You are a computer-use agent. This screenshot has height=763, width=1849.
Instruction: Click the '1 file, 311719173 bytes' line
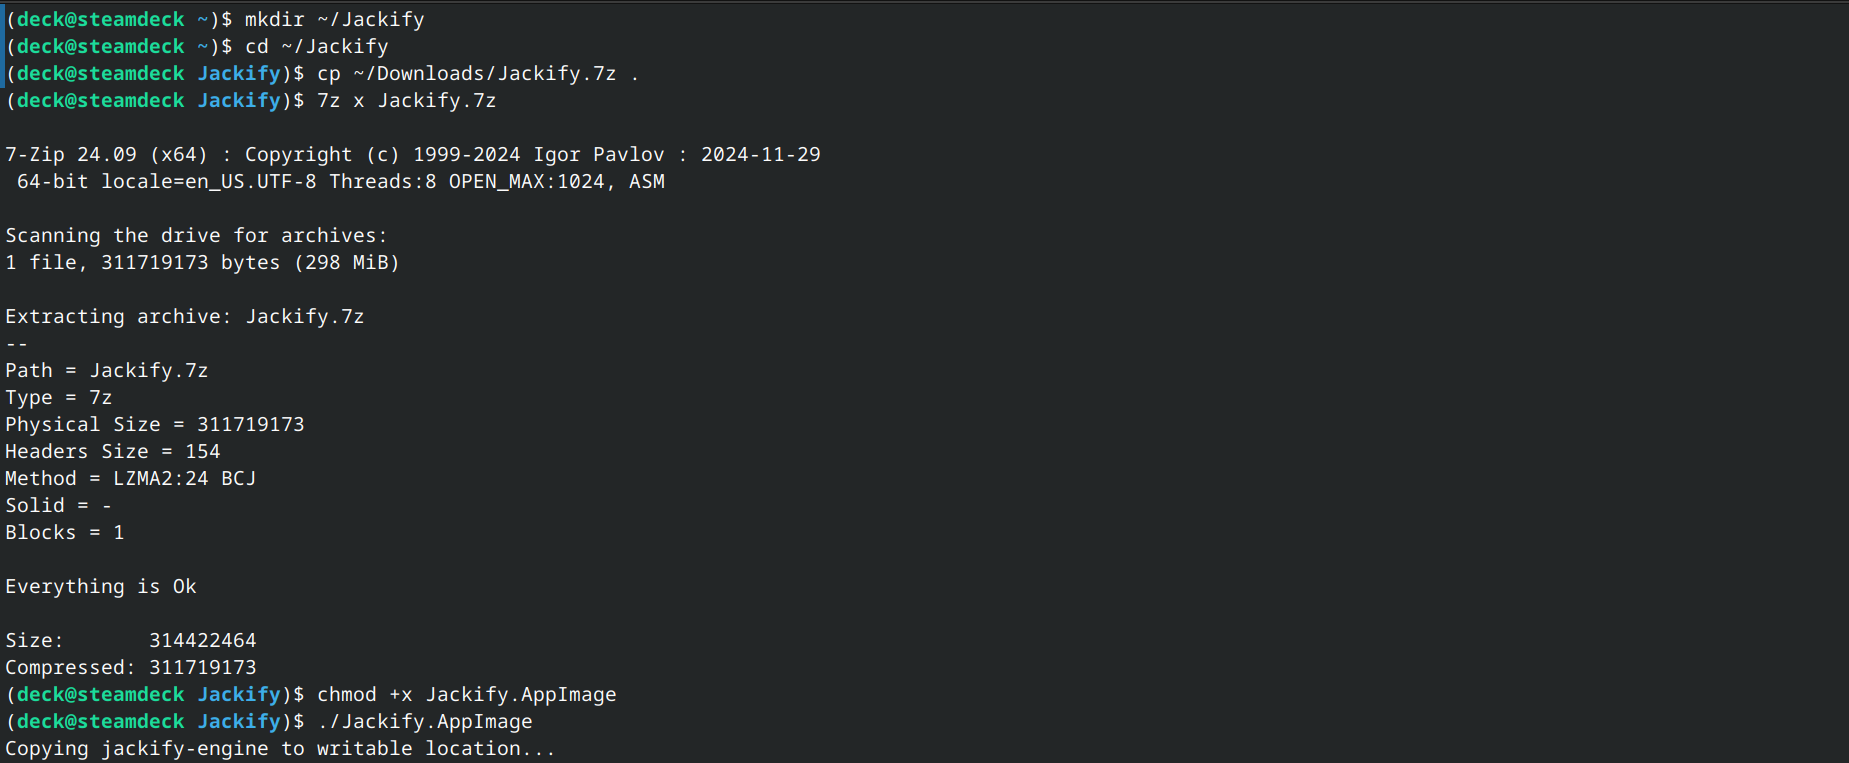pyautogui.click(x=202, y=262)
